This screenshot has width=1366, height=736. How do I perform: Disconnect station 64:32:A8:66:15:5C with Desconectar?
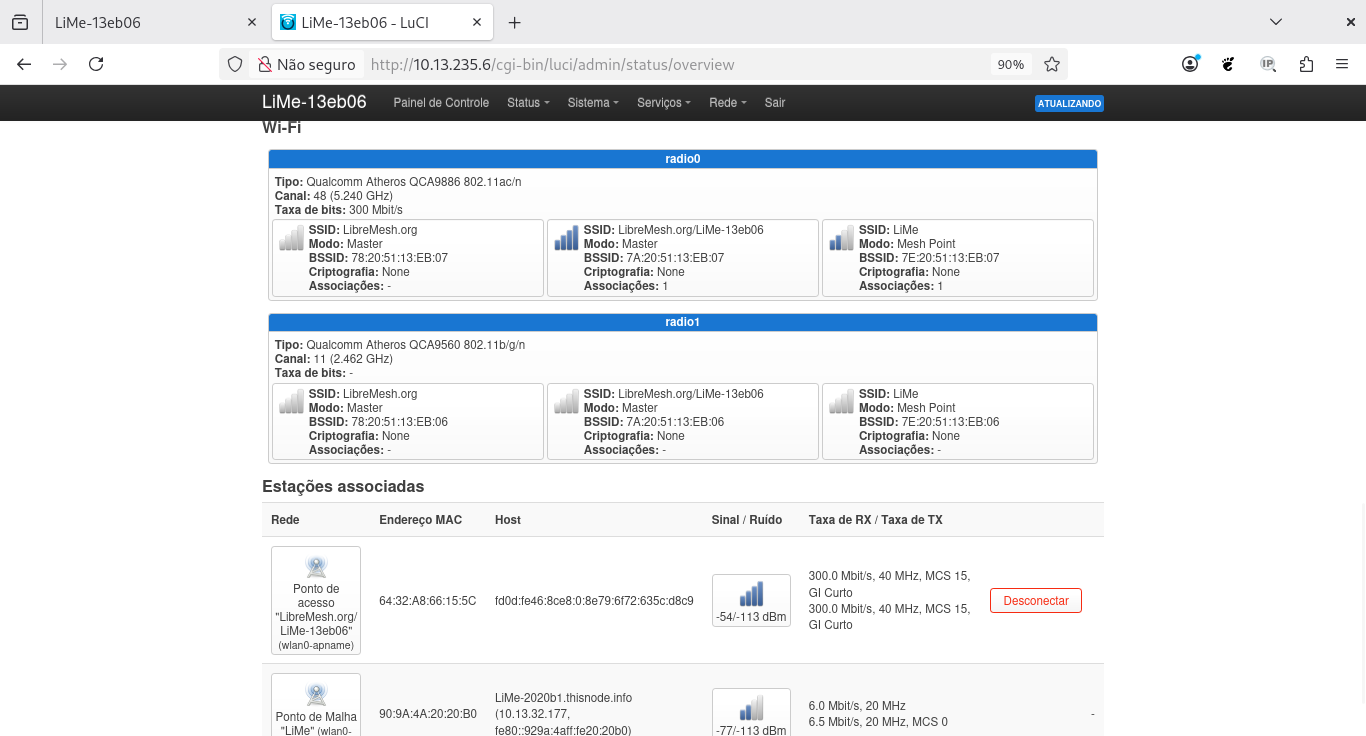(x=1036, y=601)
